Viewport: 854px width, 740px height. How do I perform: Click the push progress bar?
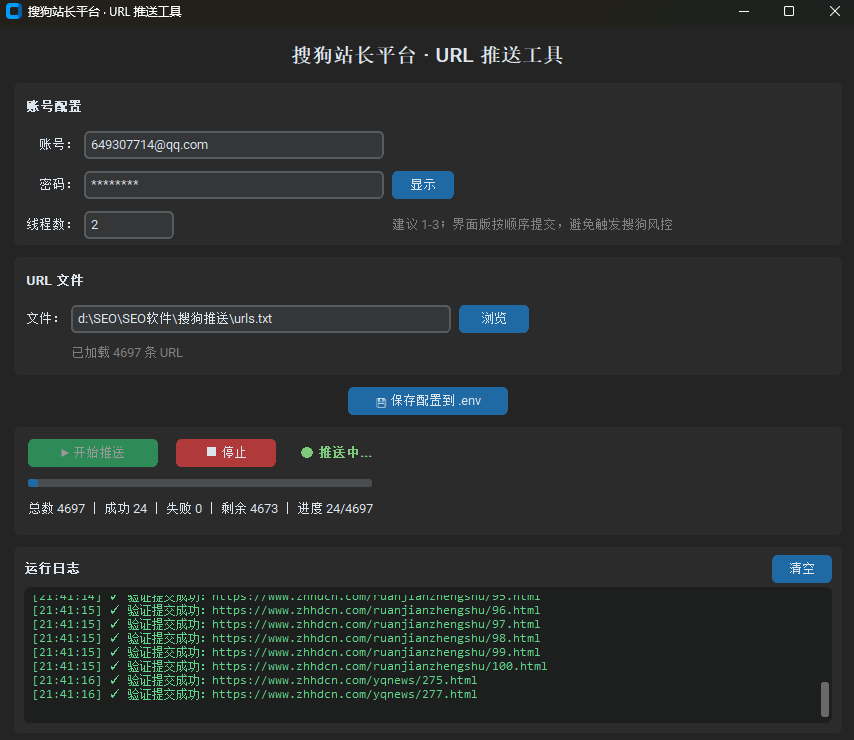click(200, 483)
